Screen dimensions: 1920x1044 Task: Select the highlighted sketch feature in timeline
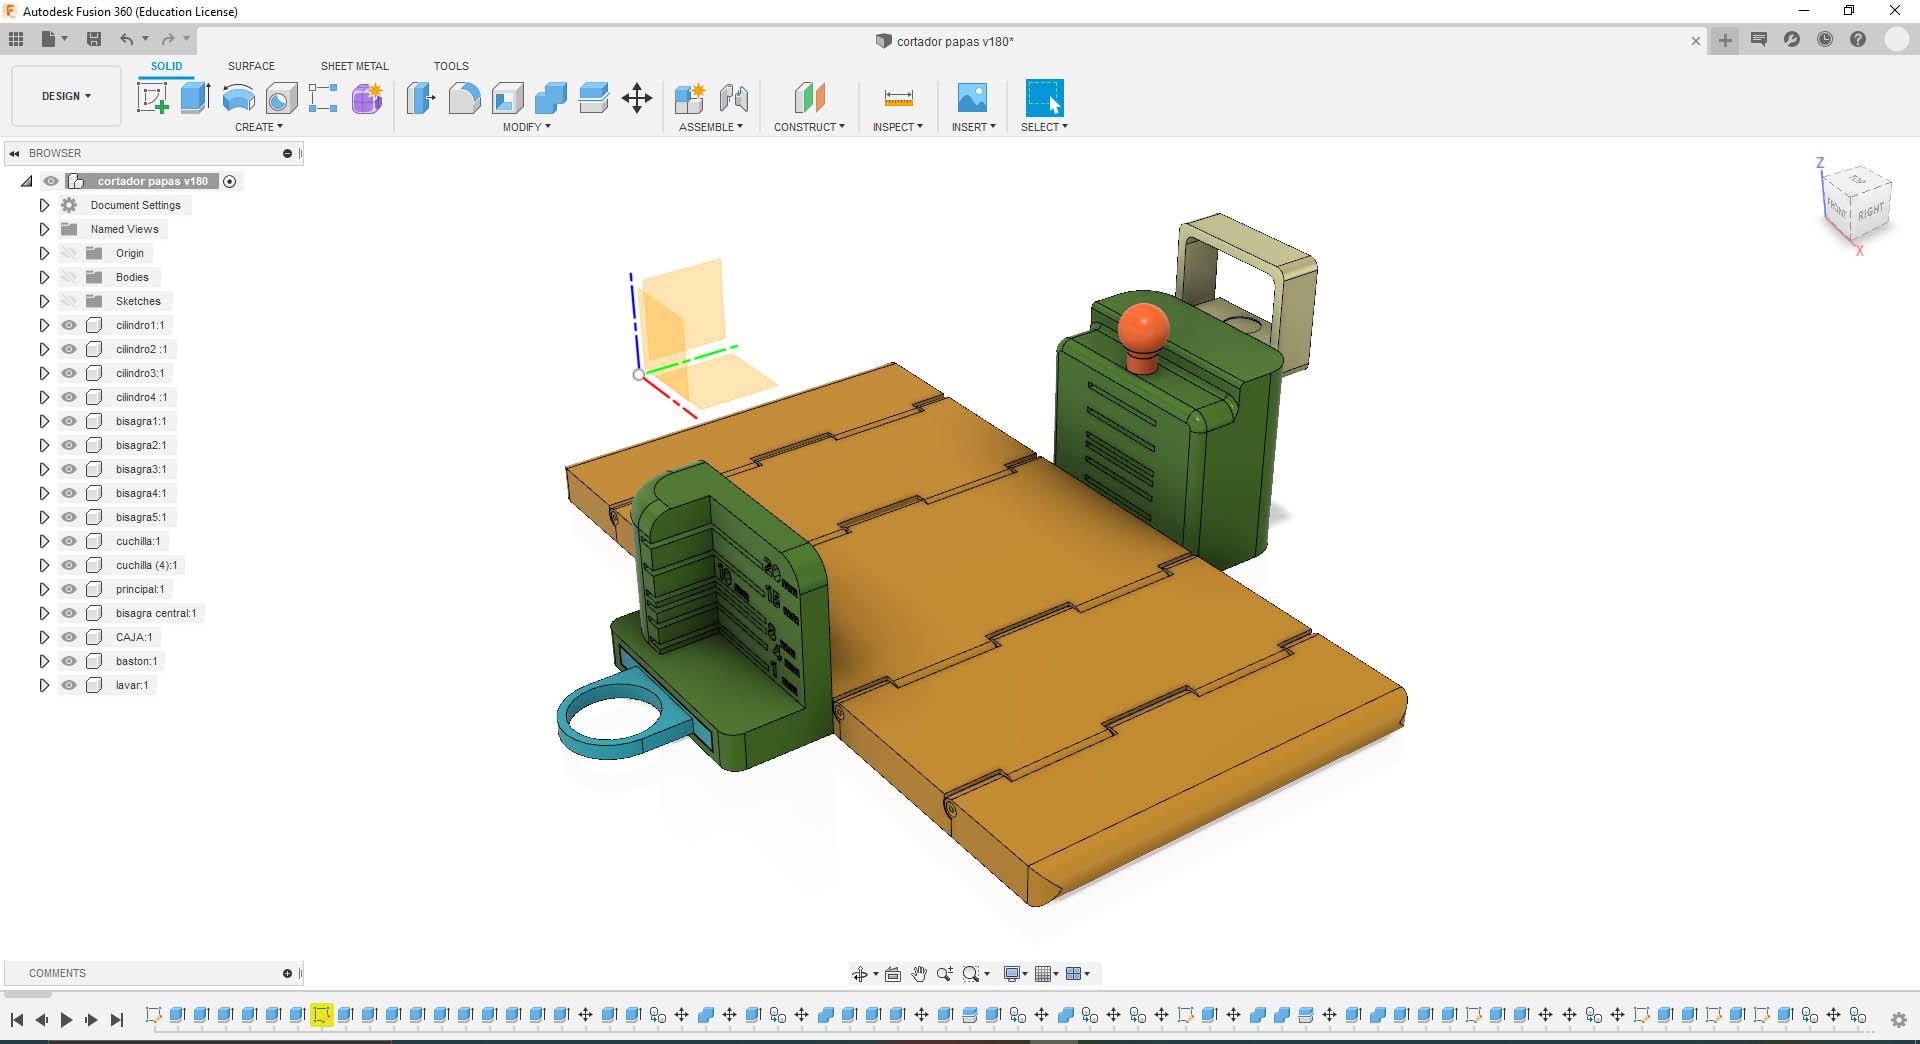point(321,1015)
